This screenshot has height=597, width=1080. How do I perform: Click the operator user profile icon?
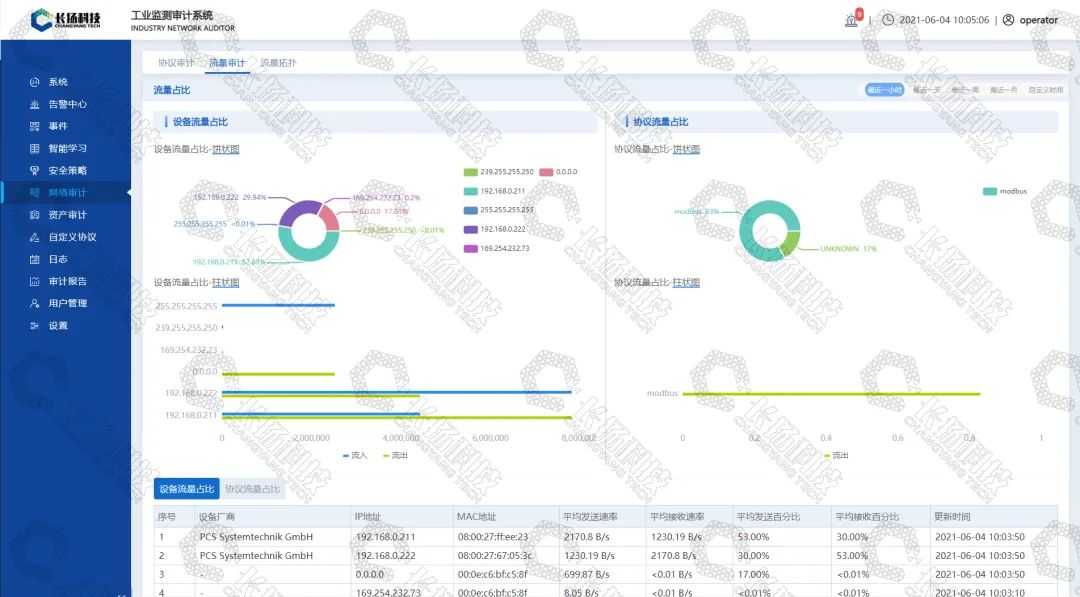pos(1008,20)
